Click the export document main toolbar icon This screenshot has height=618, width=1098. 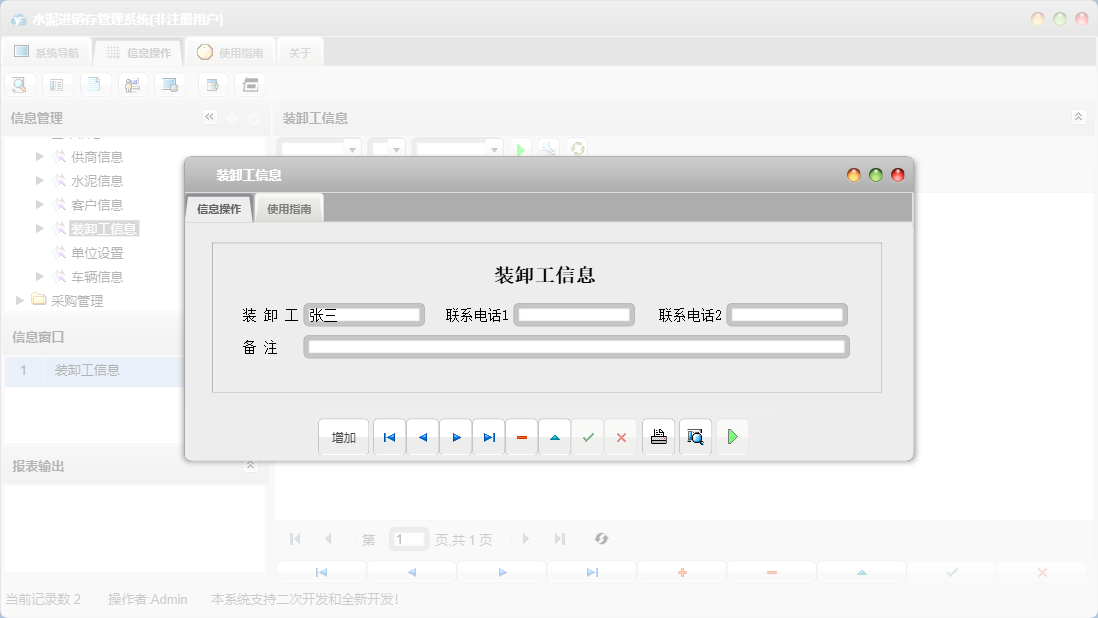pyautogui.click(x=213, y=85)
